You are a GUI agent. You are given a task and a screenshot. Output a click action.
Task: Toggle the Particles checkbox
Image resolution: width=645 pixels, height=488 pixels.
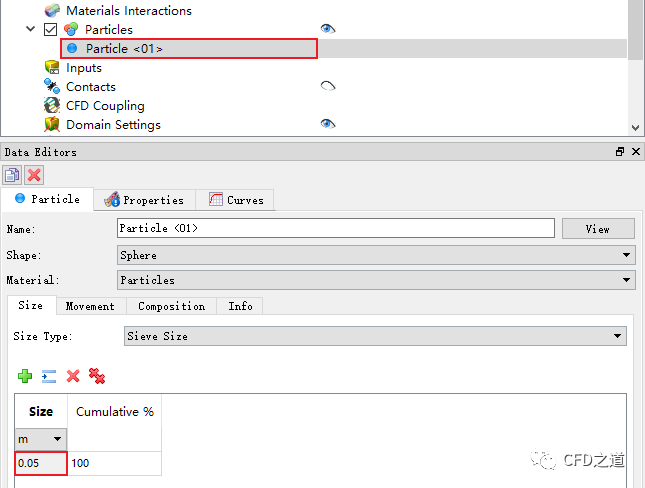point(51,30)
